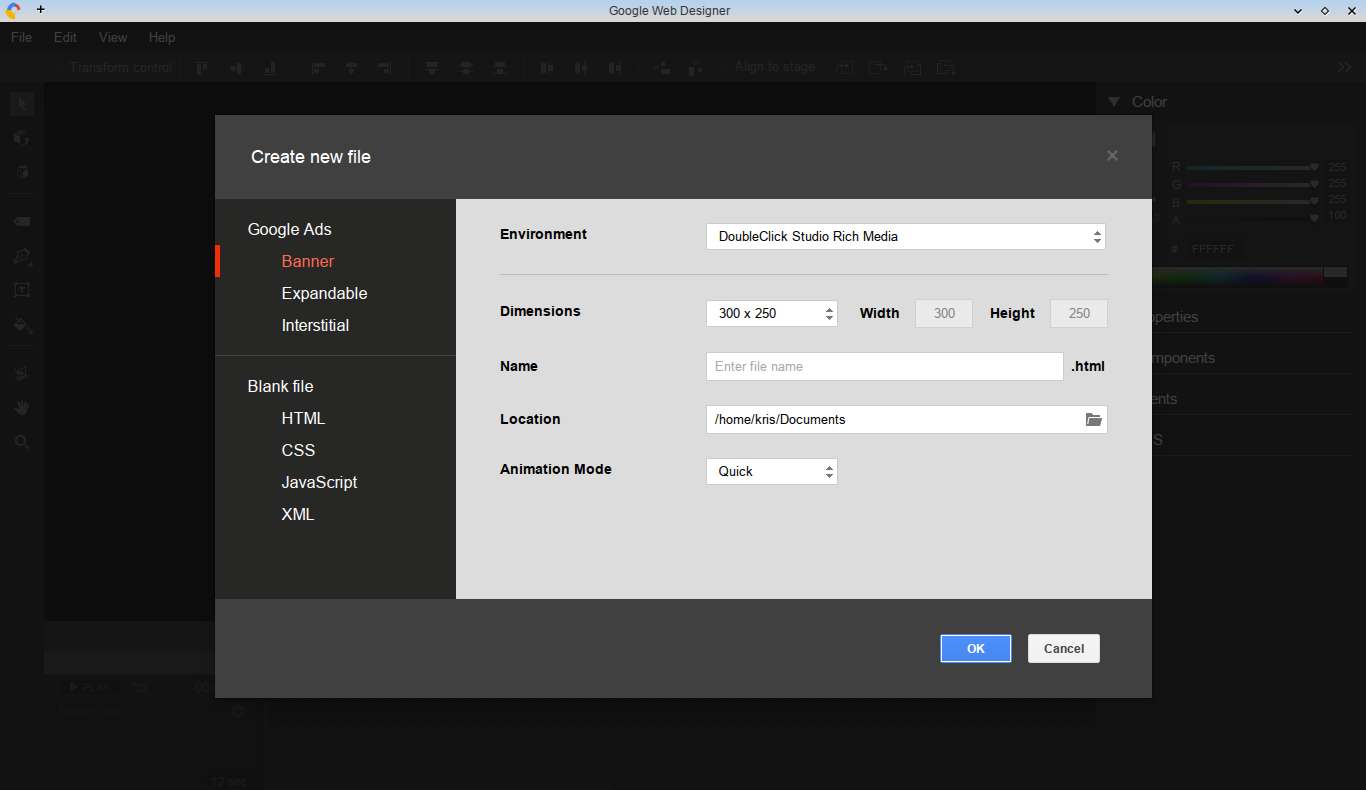
Task: Click the Google Ads heading
Action: point(290,229)
